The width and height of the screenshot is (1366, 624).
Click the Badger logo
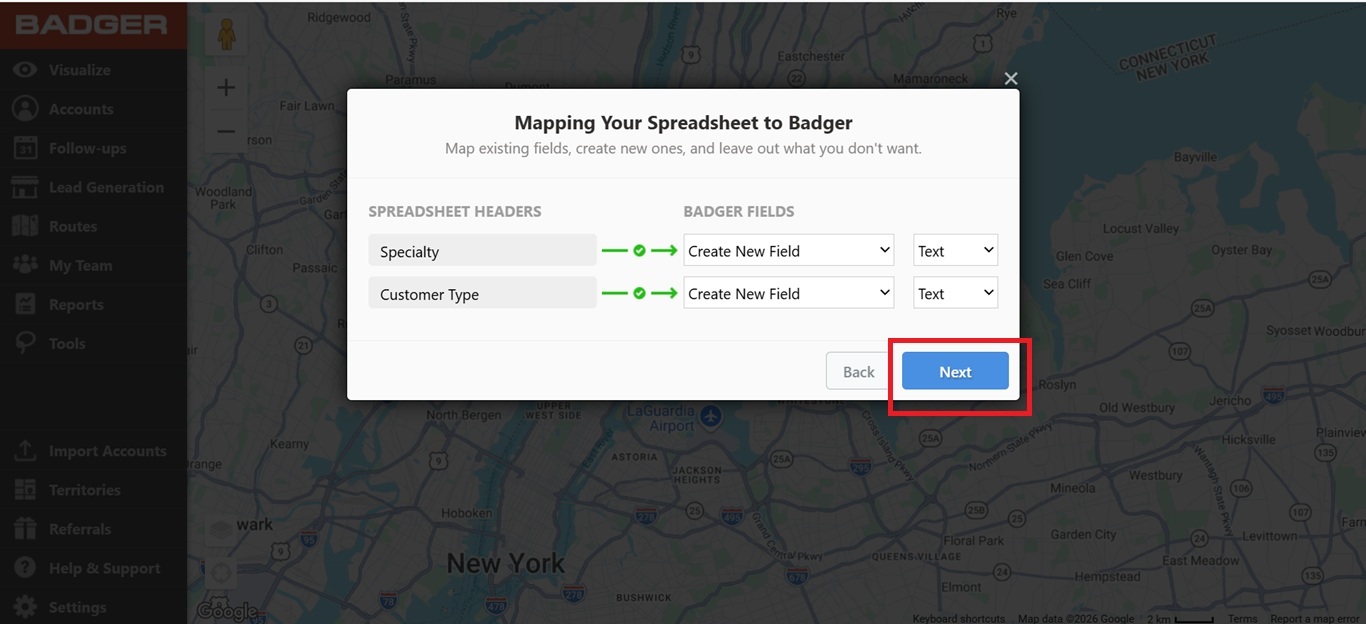pos(91,24)
